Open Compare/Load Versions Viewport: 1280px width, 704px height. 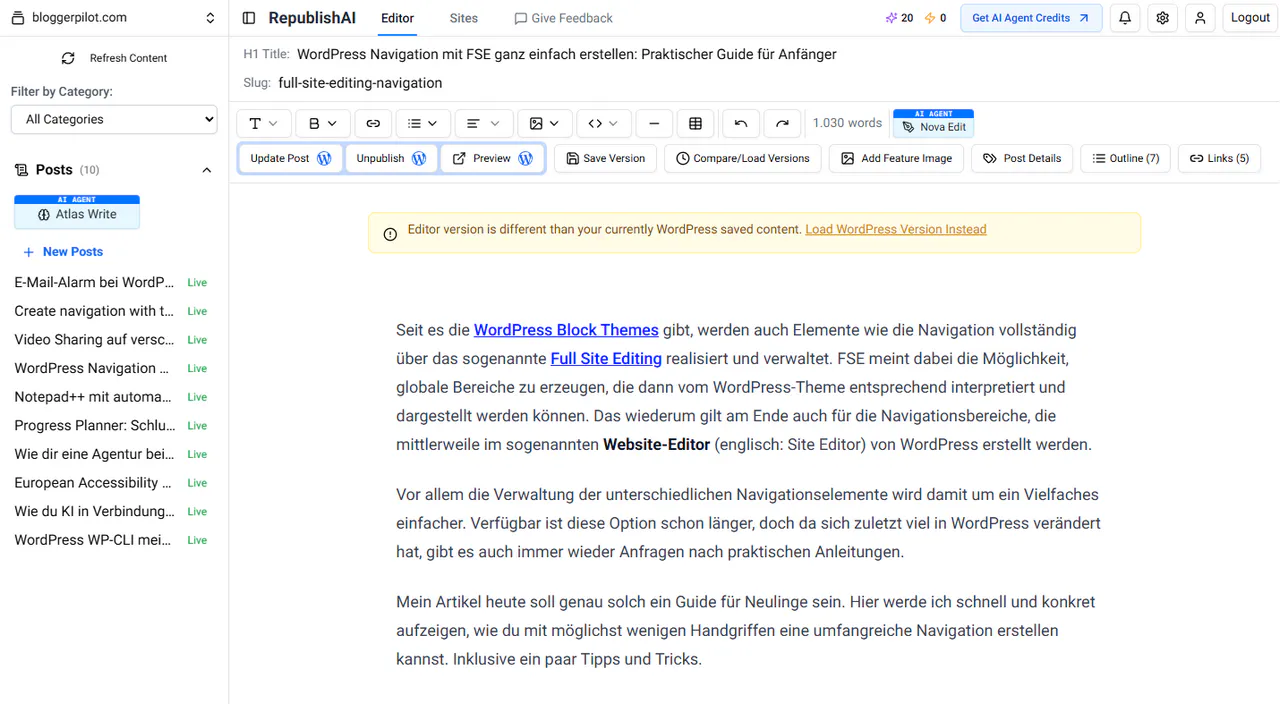coord(743,158)
